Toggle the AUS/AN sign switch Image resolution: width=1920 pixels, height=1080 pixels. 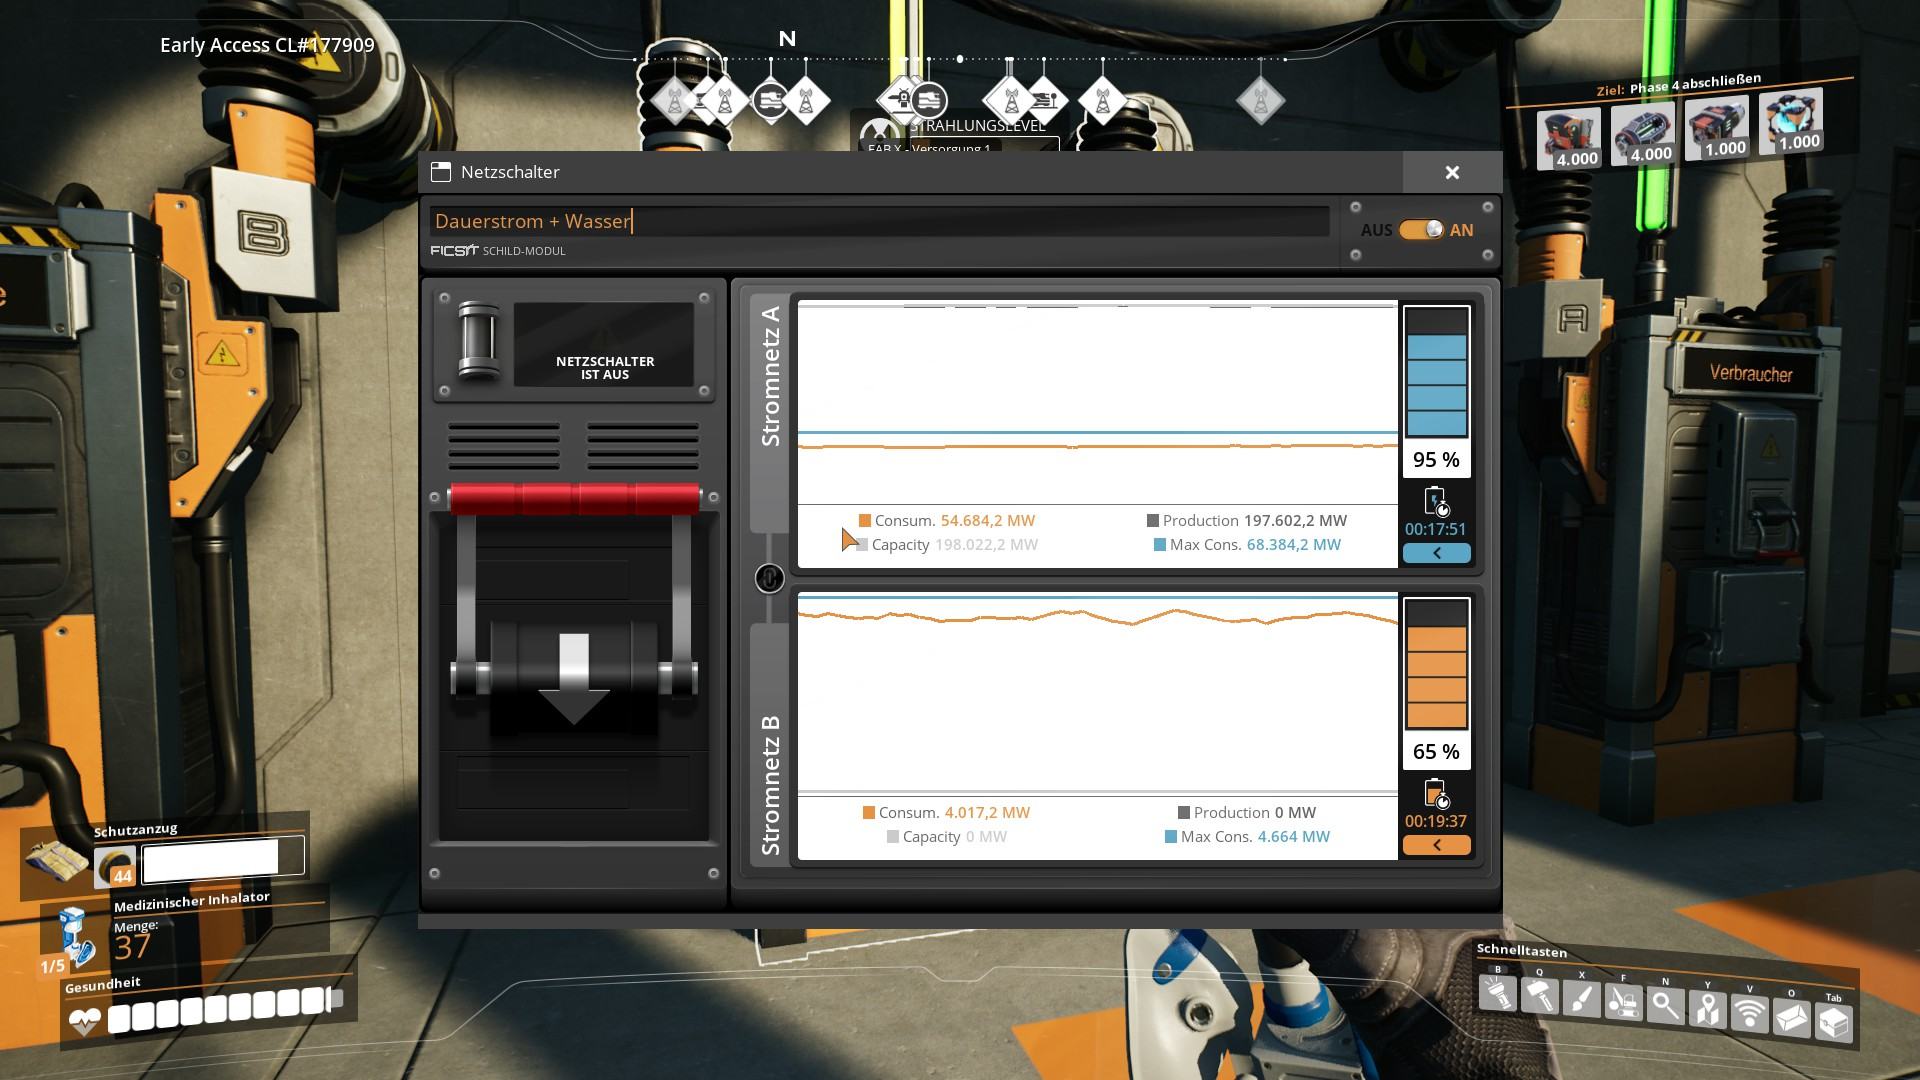click(x=1421, y=230)
